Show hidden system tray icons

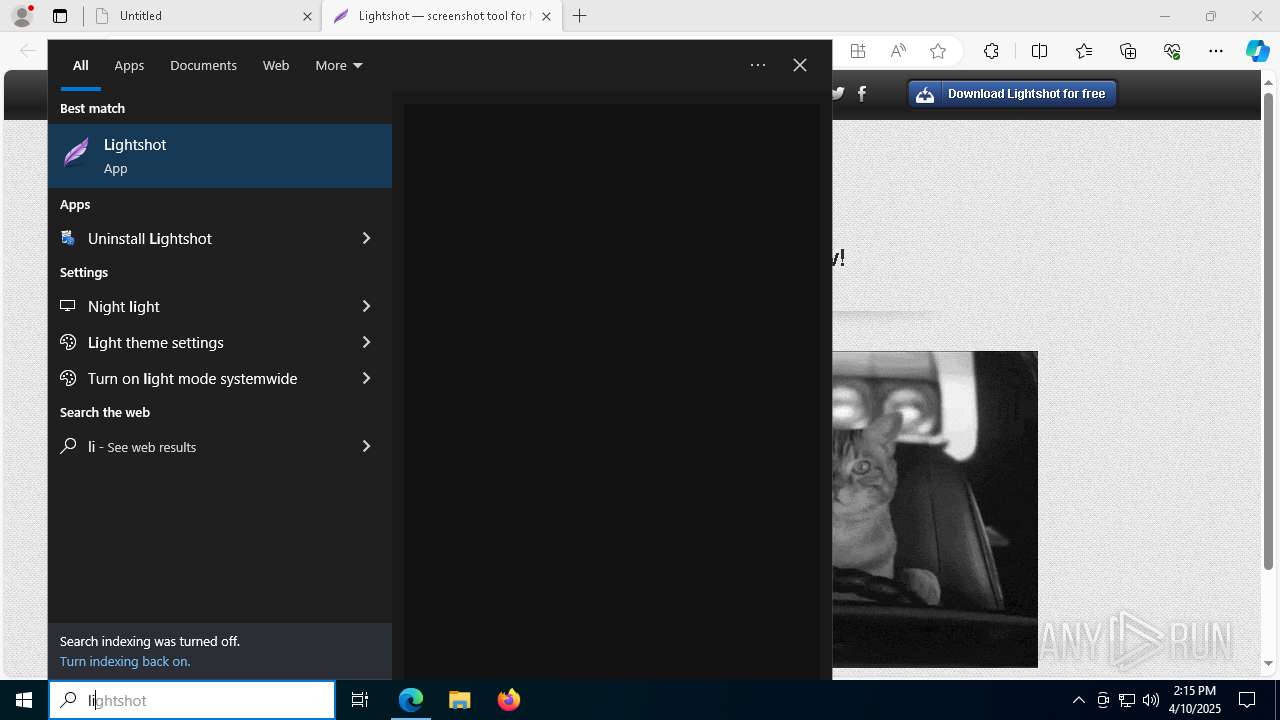coord(1078,700)
